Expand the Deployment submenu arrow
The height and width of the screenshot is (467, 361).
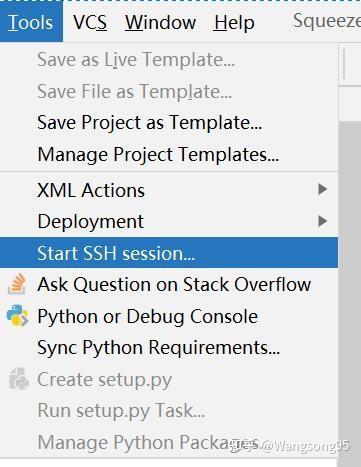click(x=322, y=221)
